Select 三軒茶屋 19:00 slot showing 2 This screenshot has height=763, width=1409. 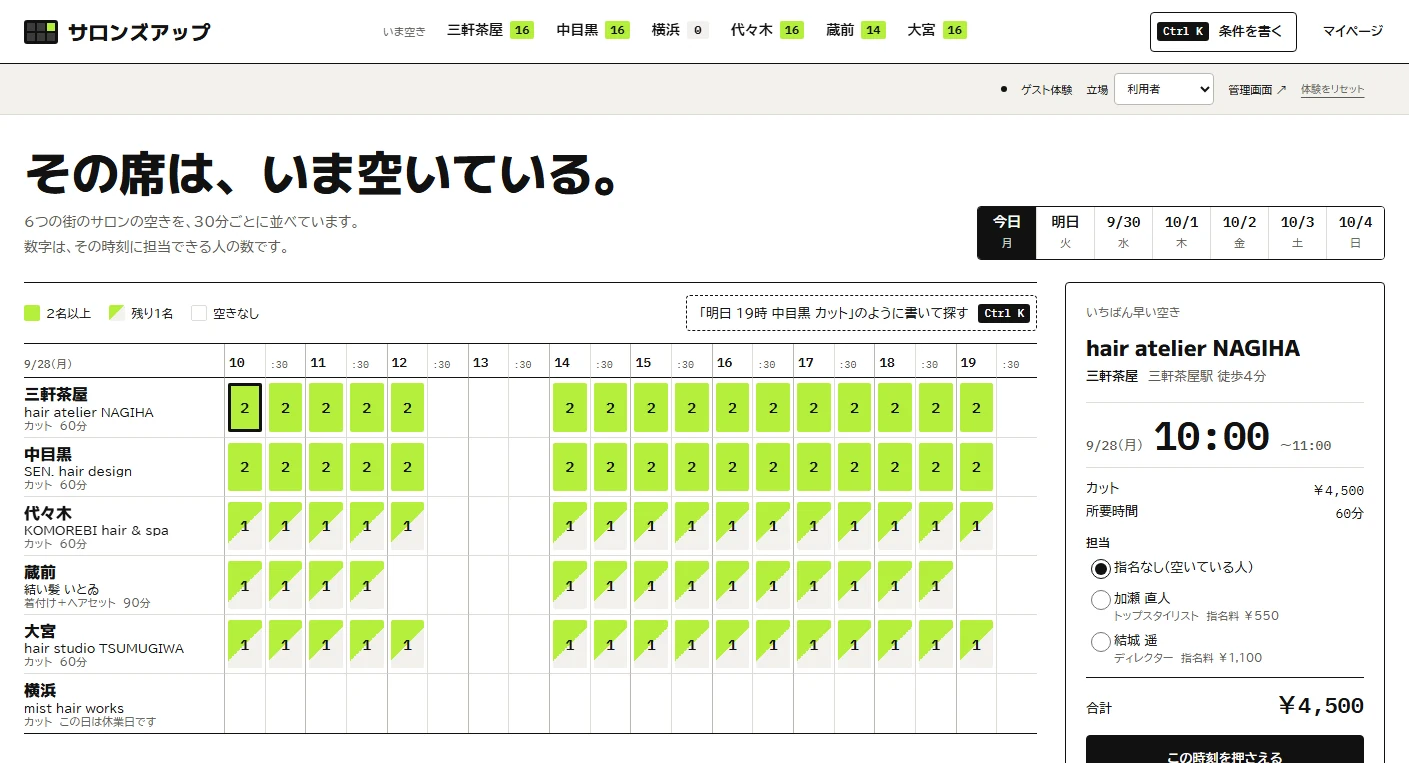point(976,408)
